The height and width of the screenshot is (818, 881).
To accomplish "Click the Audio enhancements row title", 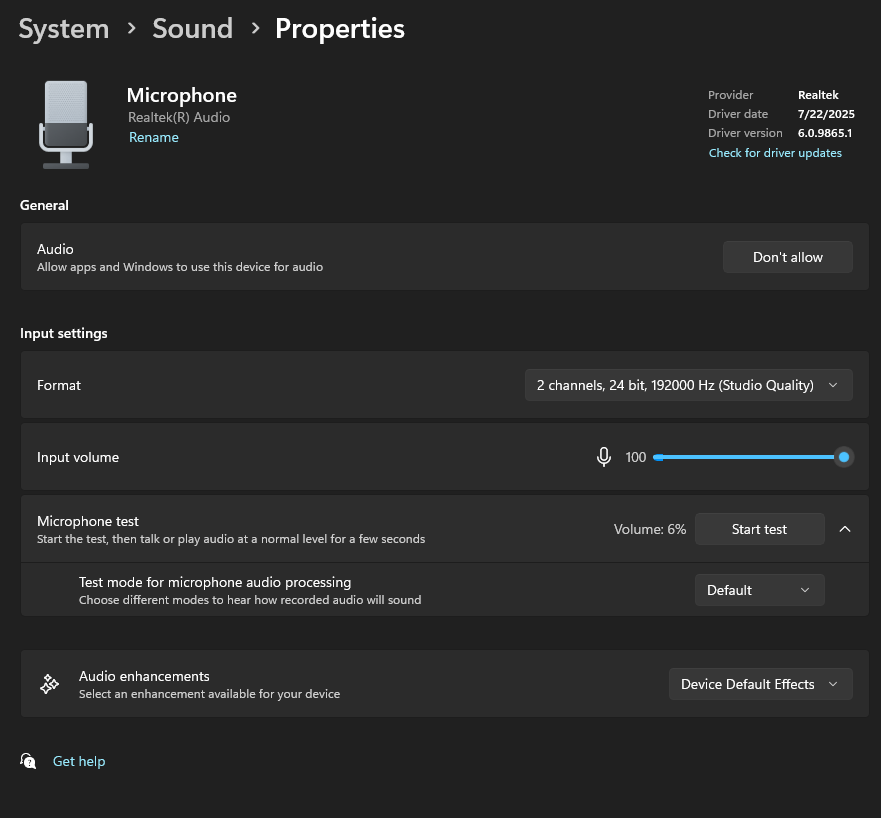I will [144, 676].
